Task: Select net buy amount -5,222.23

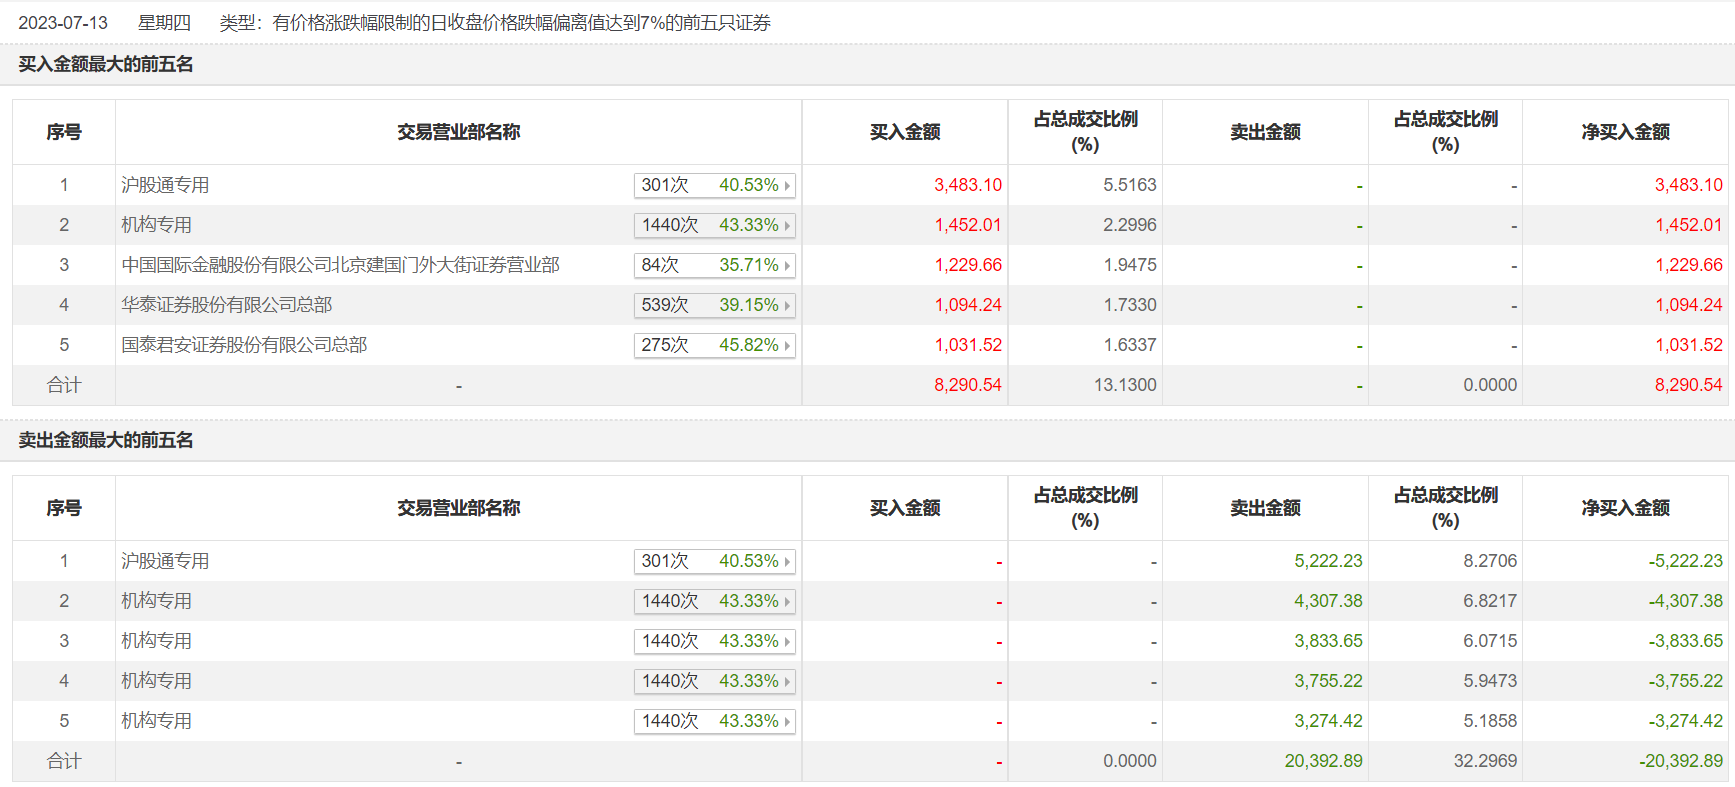Action: pyautogui.click(x=1685, y=561)
